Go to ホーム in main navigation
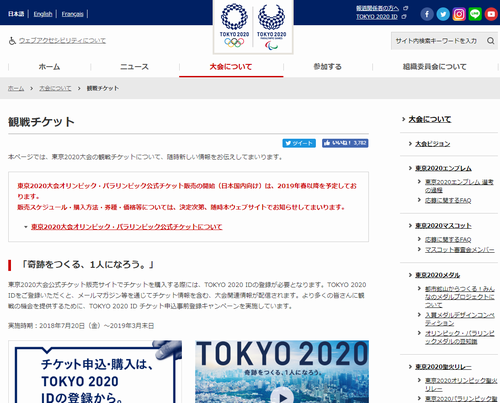The image size is (500, 403). coord(49,67)
